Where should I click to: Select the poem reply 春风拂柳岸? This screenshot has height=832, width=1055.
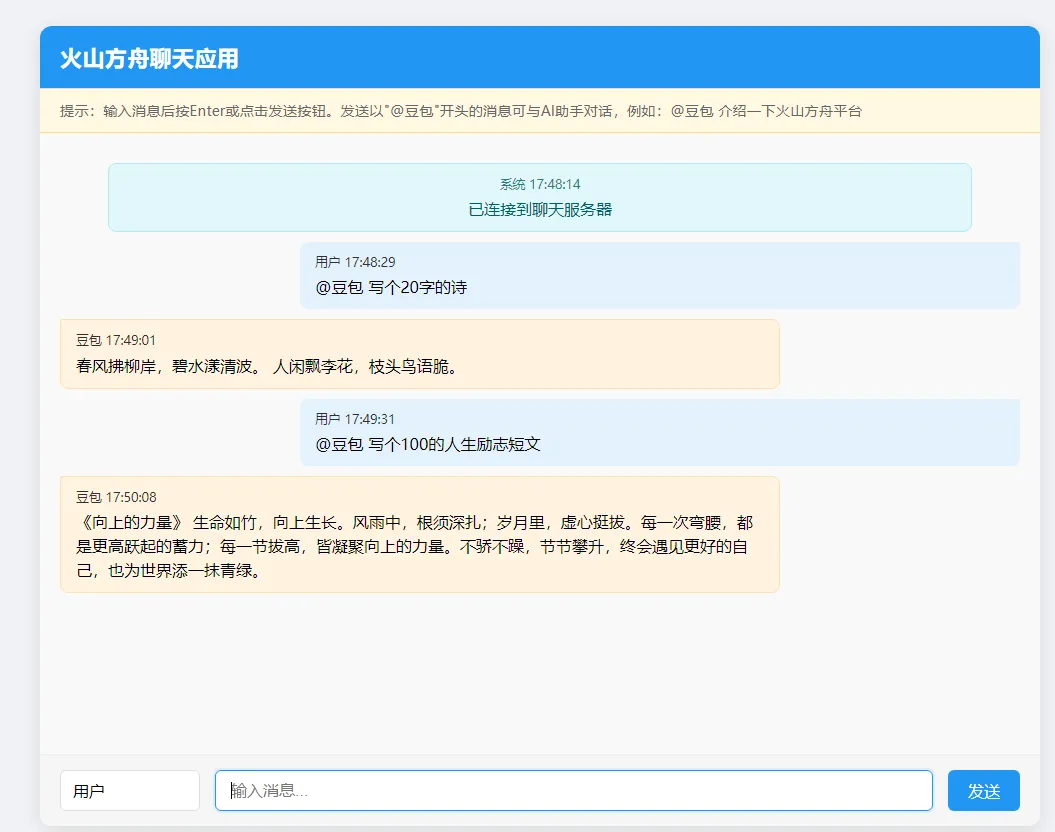point(268,367)
